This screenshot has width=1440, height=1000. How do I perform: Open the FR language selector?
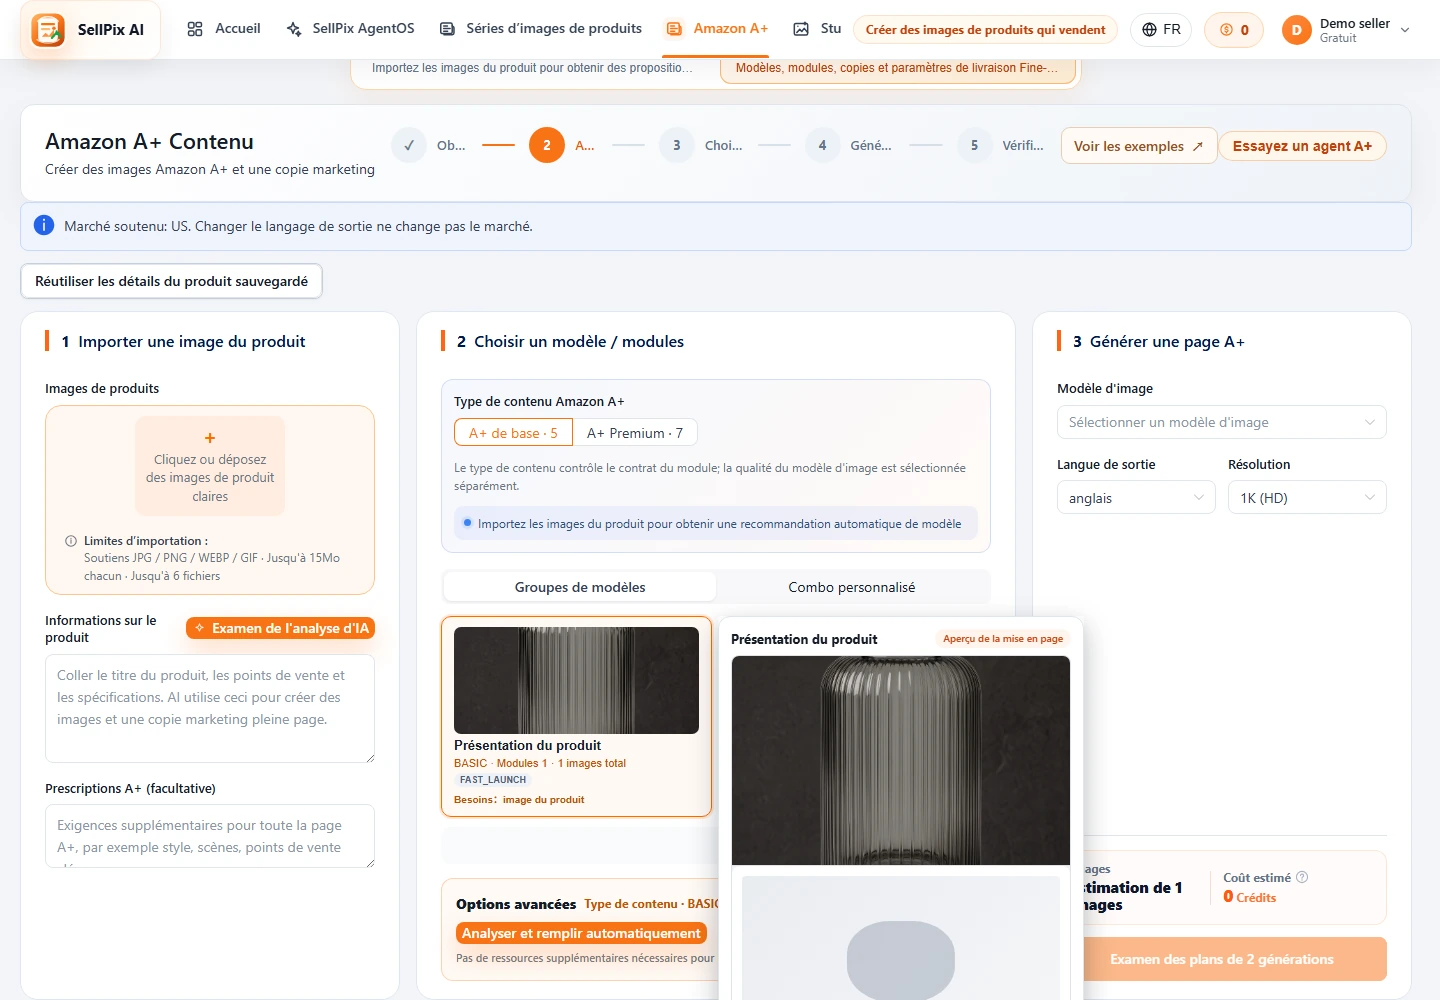click(1161, 30)
